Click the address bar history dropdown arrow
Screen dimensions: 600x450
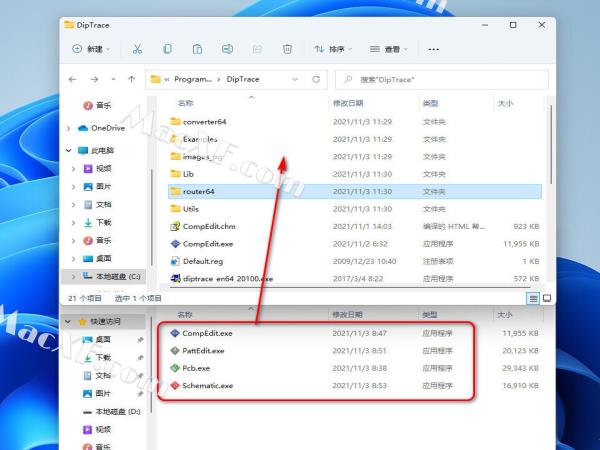point(295,79)
